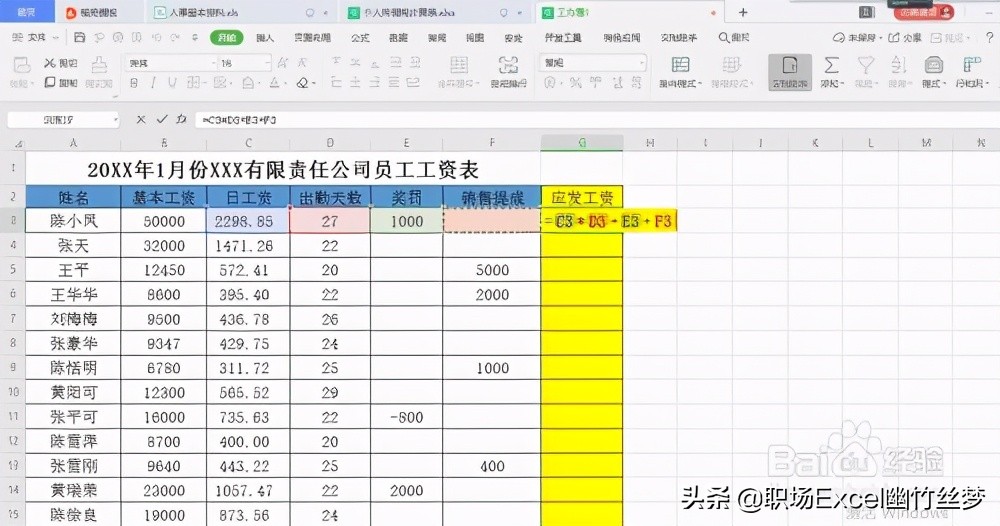Expand the Name Box dropdown arrow
This screenshot has width=1000, height=526.
click(x=115, y=119)
